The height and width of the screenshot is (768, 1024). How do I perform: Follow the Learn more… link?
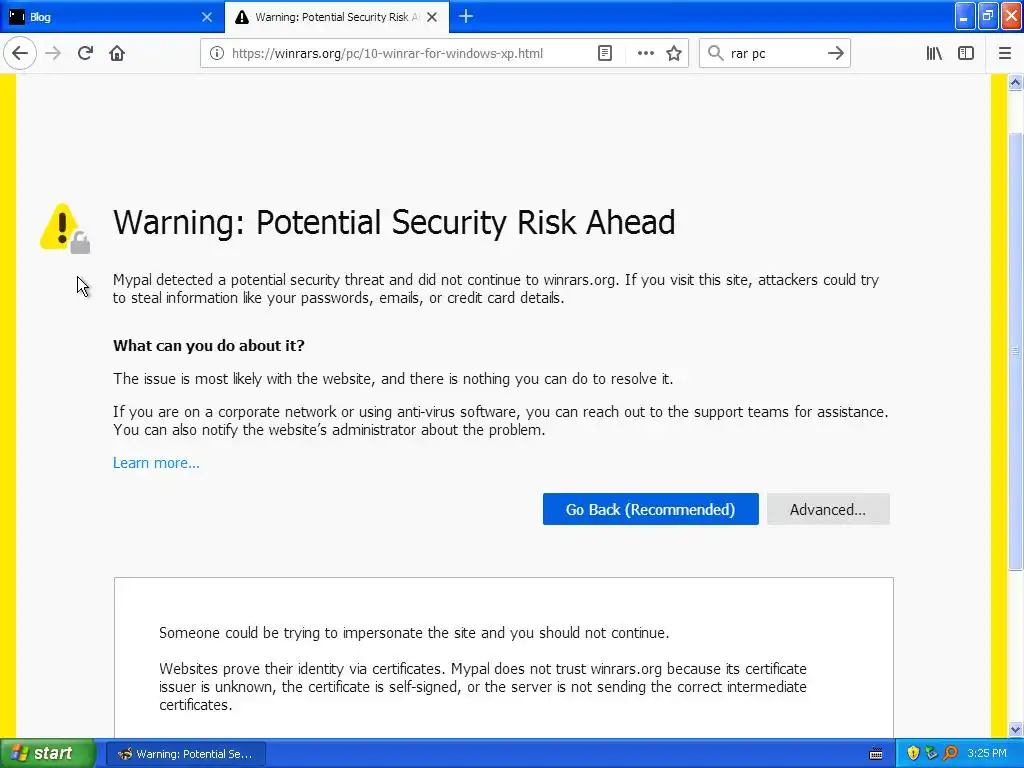[x=156, y=463]
